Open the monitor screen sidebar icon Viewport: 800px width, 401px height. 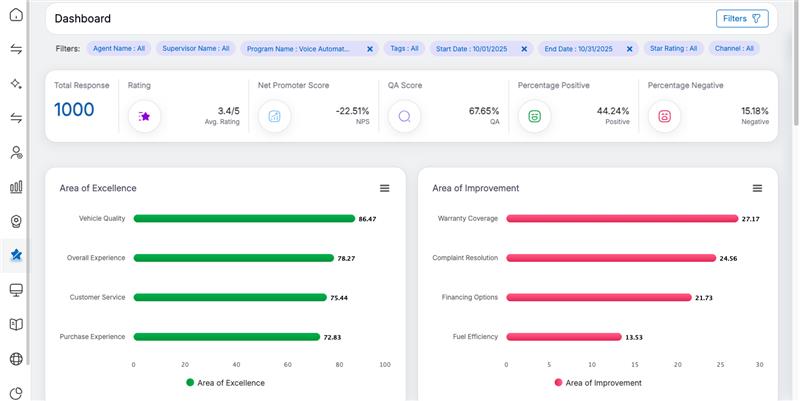(x=15, y=290)
